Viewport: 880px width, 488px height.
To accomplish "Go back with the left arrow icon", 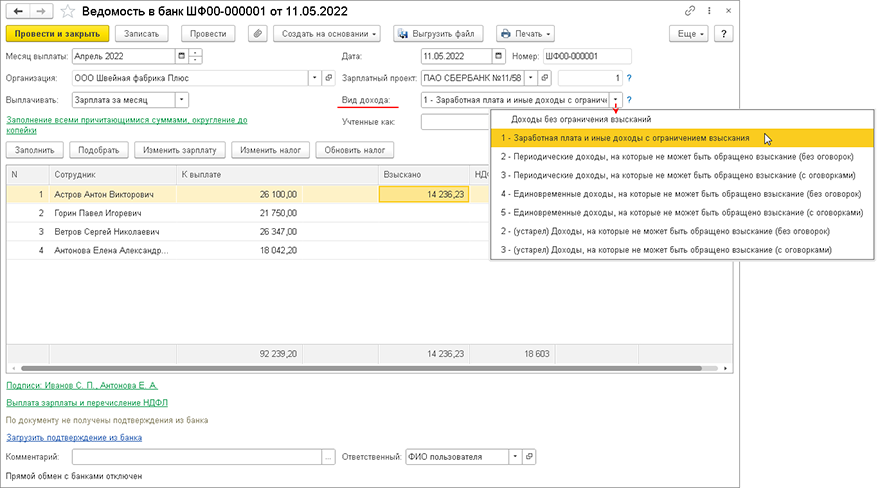I will tap(18, 11).
